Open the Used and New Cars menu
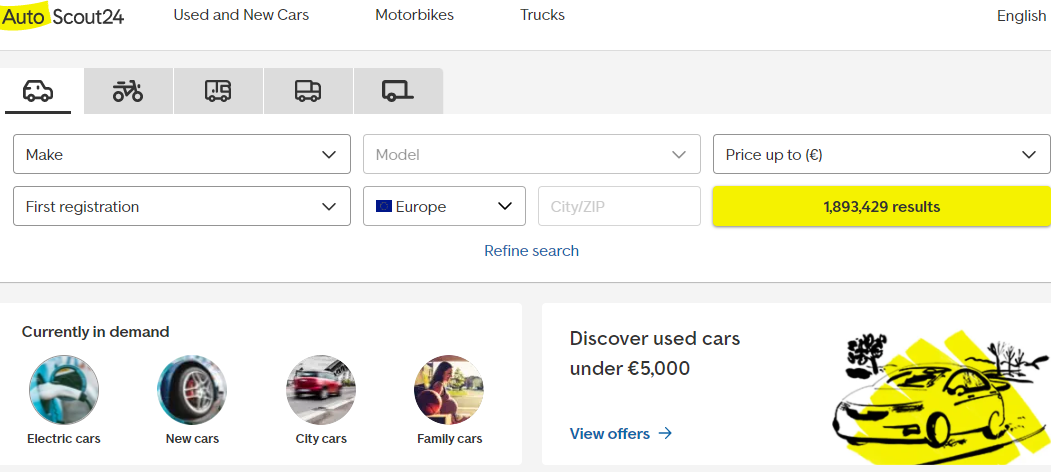 tap(241, 15)
